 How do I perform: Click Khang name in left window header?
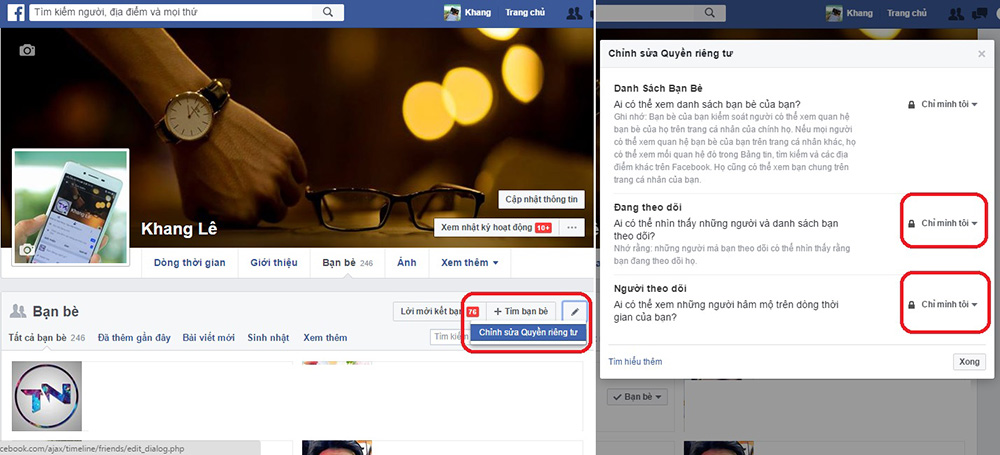(x=478, y=13)
